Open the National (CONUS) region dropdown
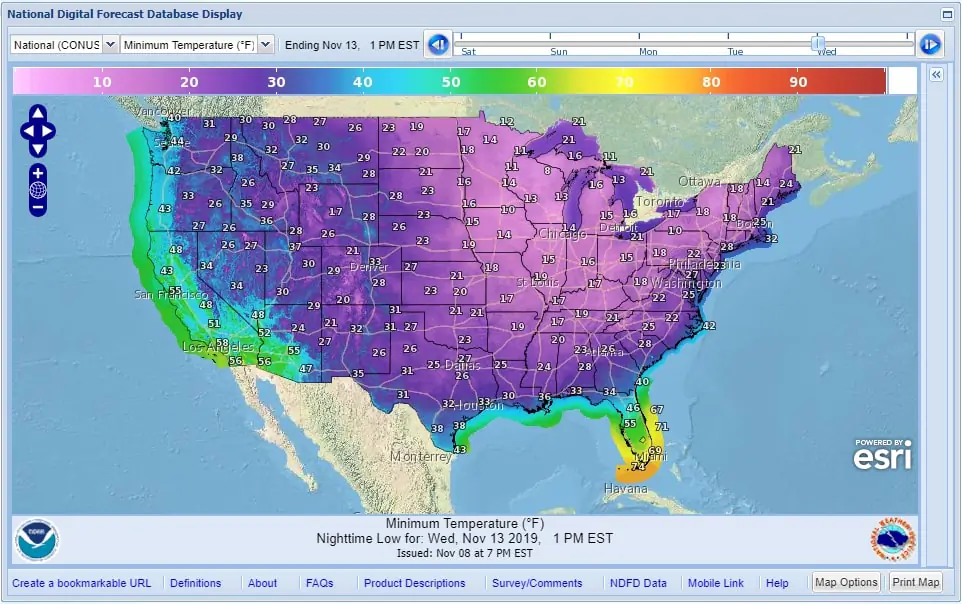This screenshot has height=604, width=962. coord(64,45)
